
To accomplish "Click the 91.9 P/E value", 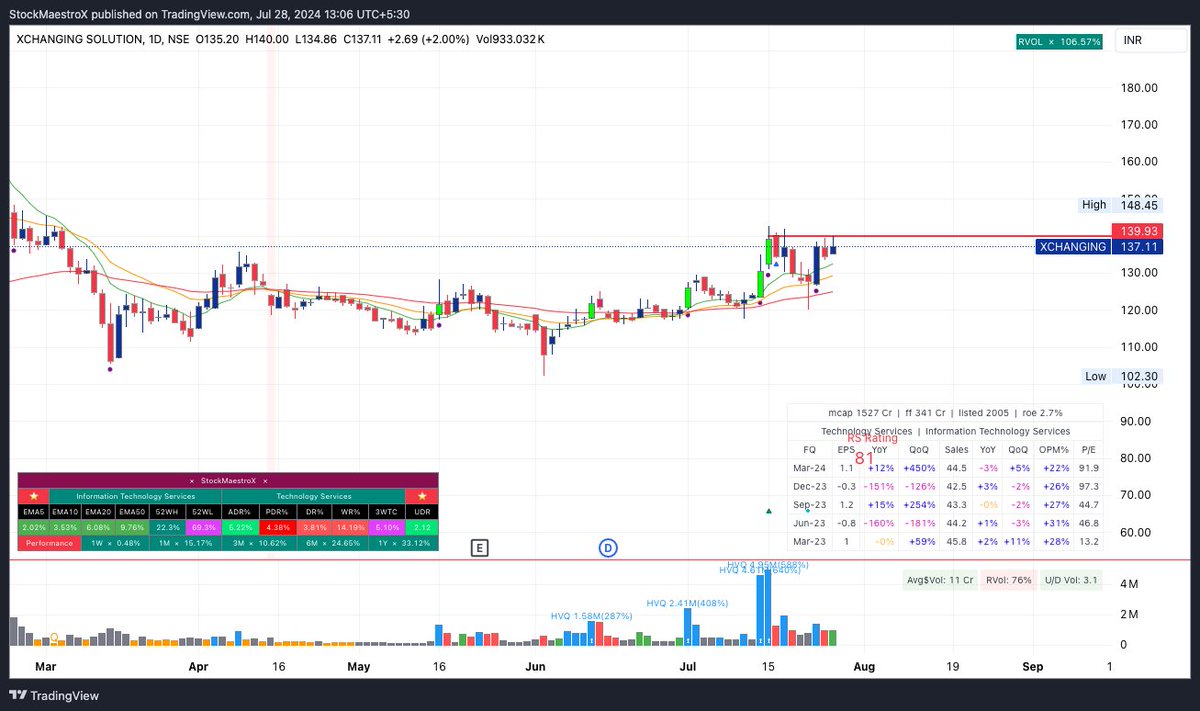I will point(1088,467).
